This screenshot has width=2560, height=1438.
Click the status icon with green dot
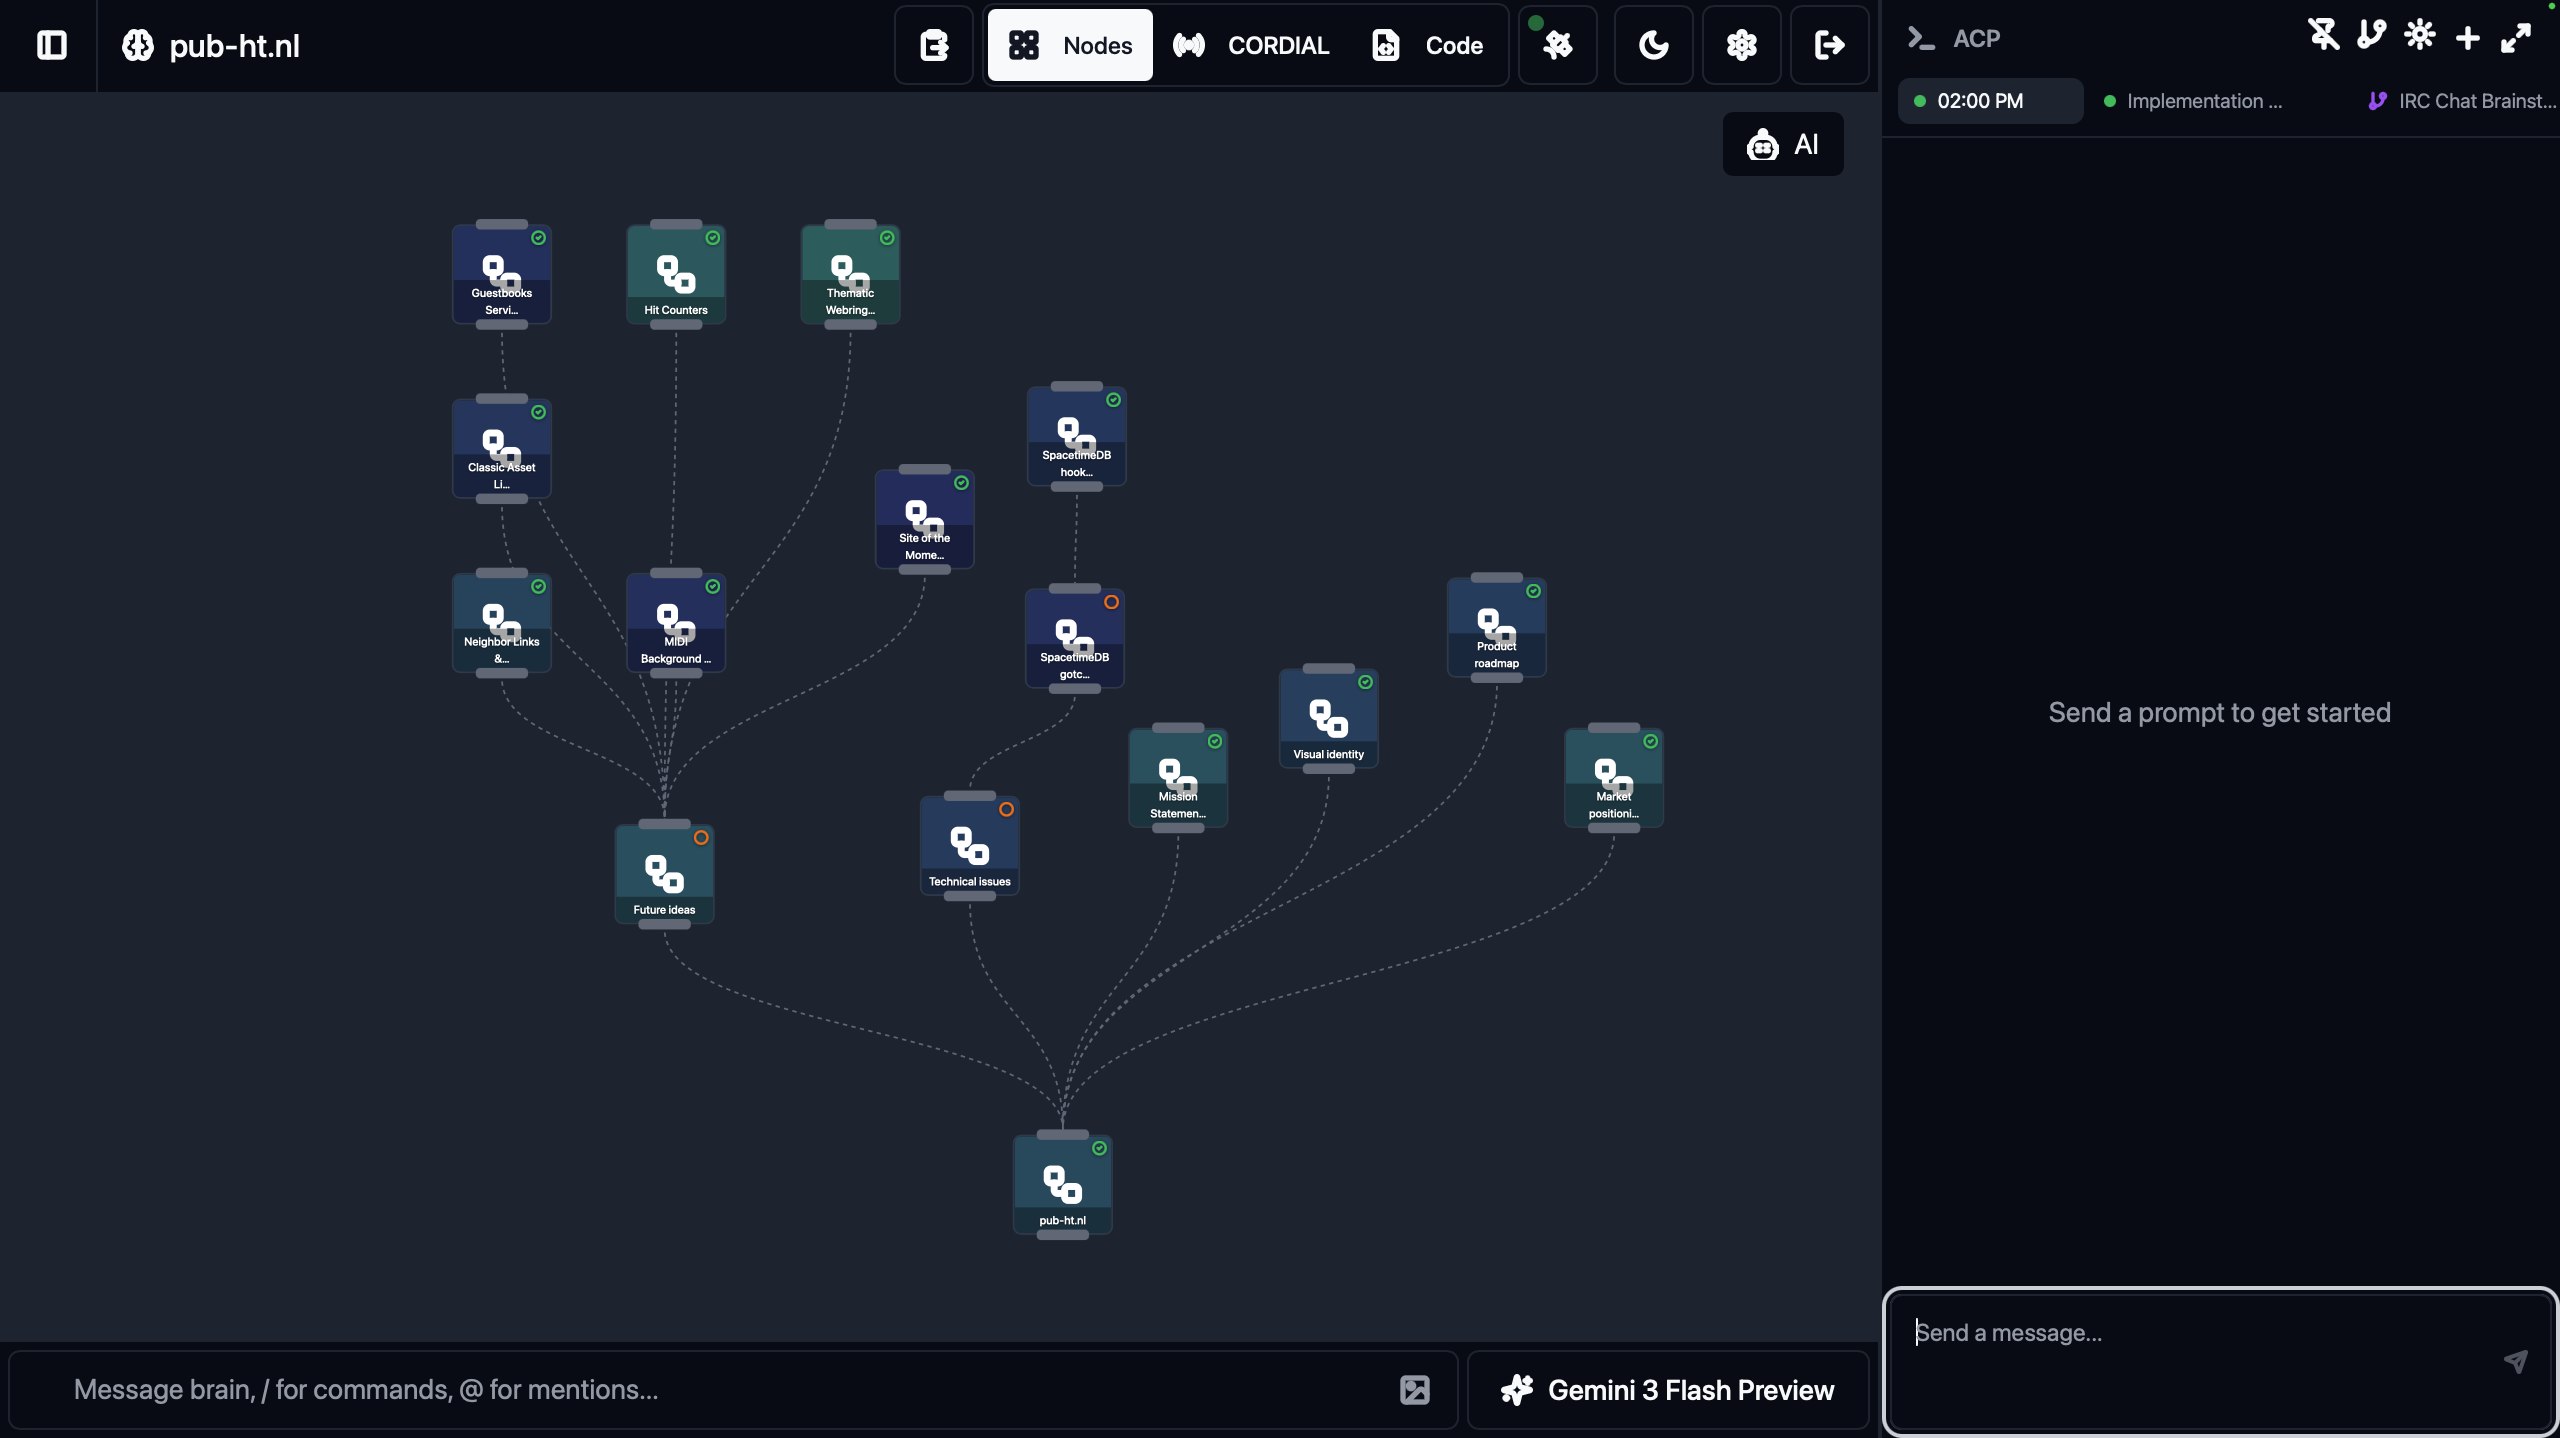1557,45
